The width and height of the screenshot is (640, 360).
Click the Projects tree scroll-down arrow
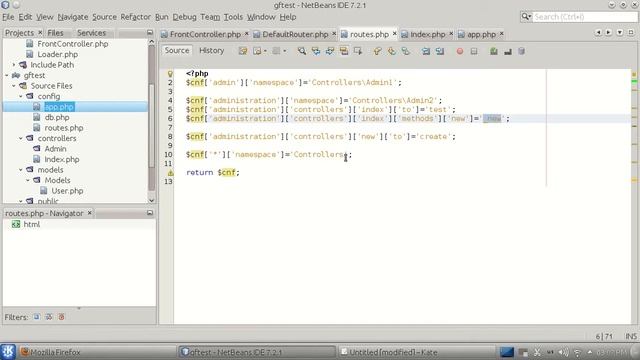point(151,200)
